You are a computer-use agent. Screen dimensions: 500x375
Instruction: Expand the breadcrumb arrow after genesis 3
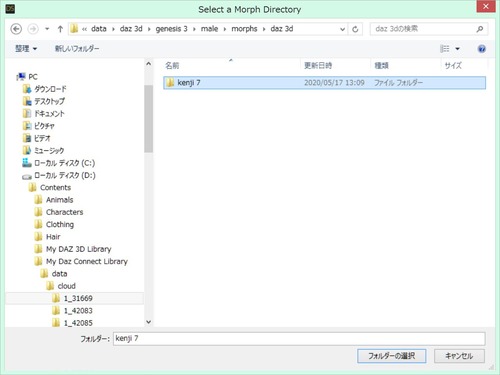point(194,29)
